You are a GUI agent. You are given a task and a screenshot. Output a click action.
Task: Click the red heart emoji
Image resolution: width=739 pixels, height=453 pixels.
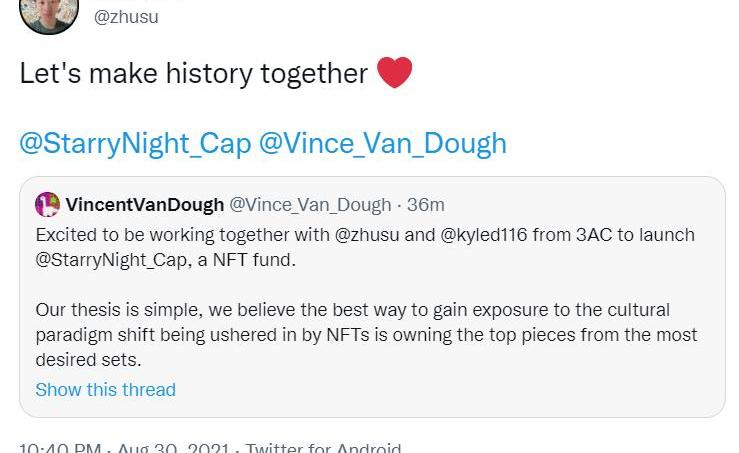point(395,73)
